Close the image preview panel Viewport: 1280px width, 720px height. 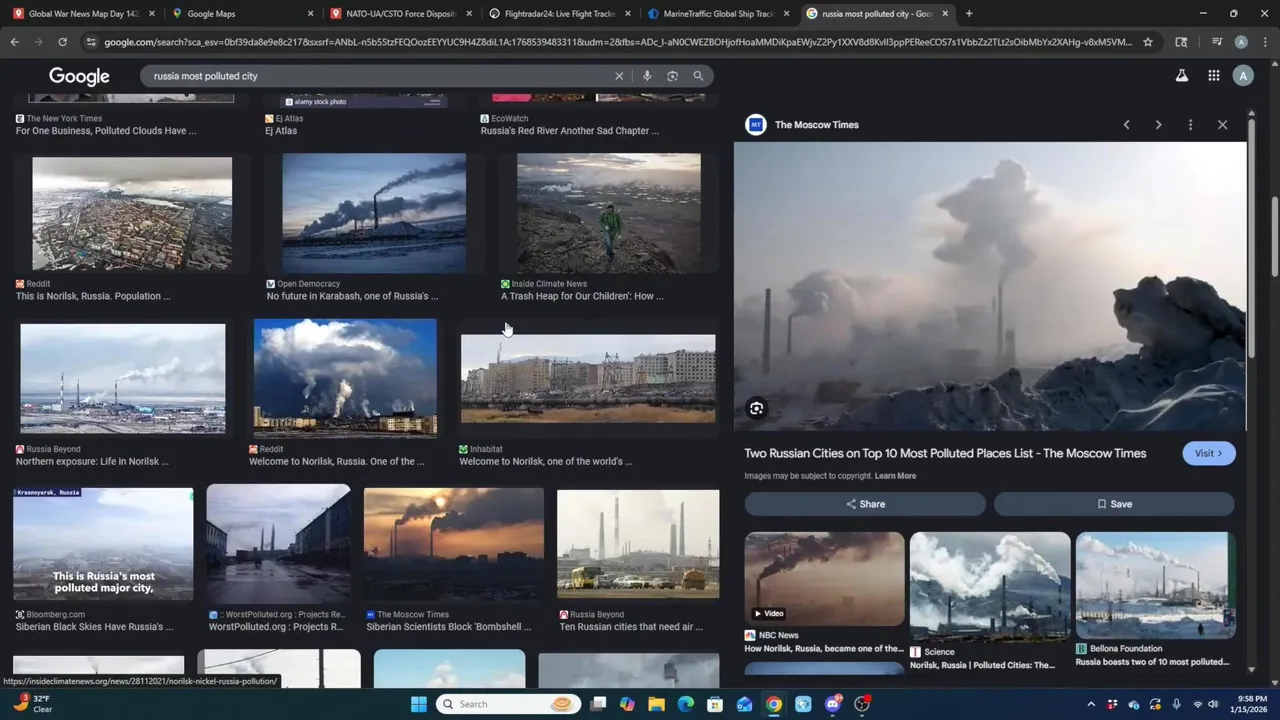click(x=1222, y=125)
